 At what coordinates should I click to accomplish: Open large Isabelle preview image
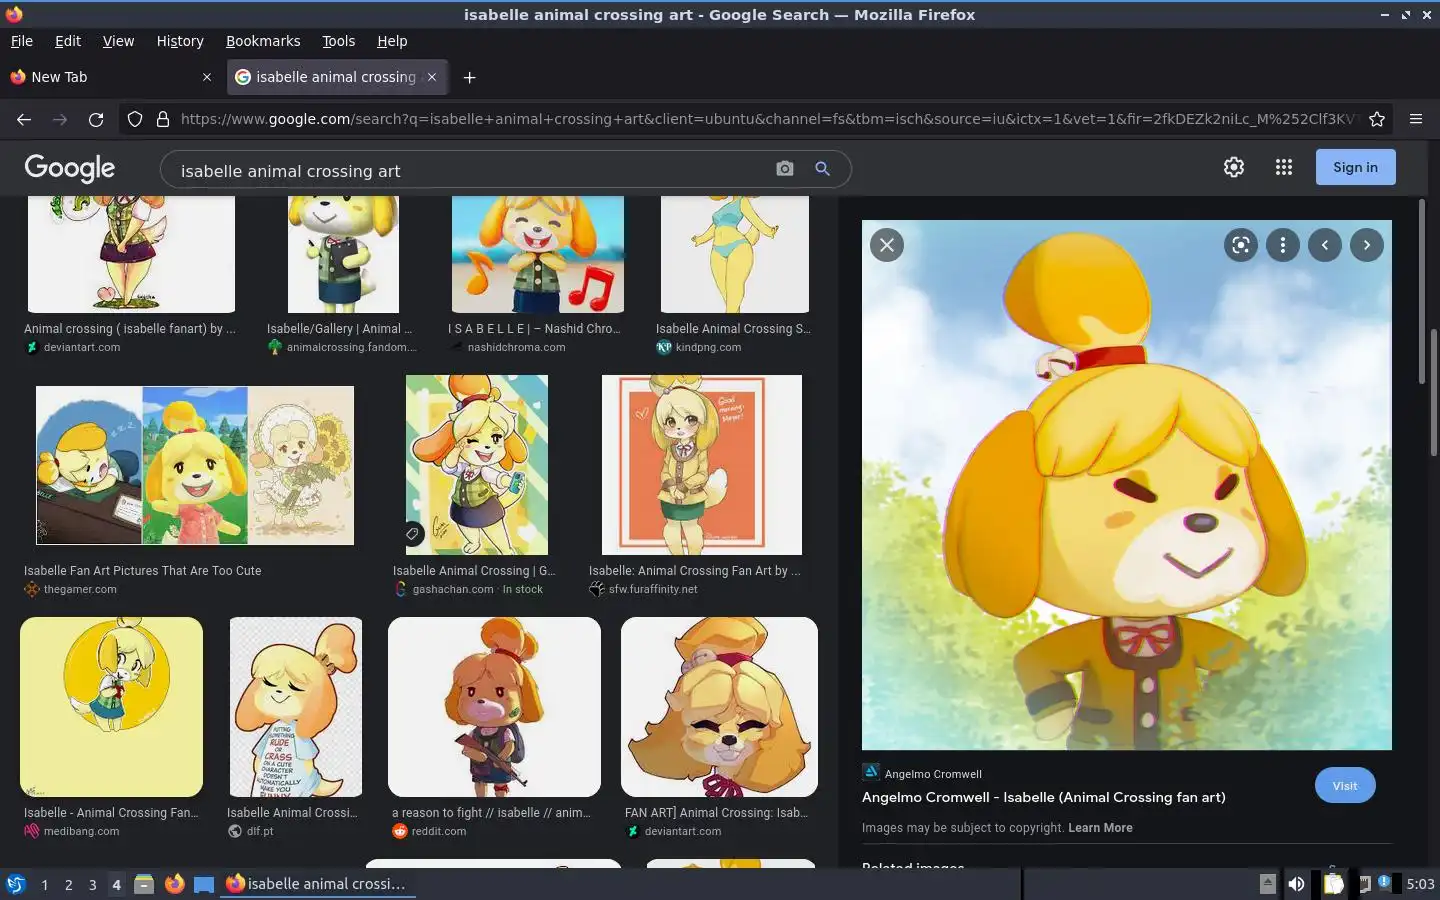click(1127, 485)
